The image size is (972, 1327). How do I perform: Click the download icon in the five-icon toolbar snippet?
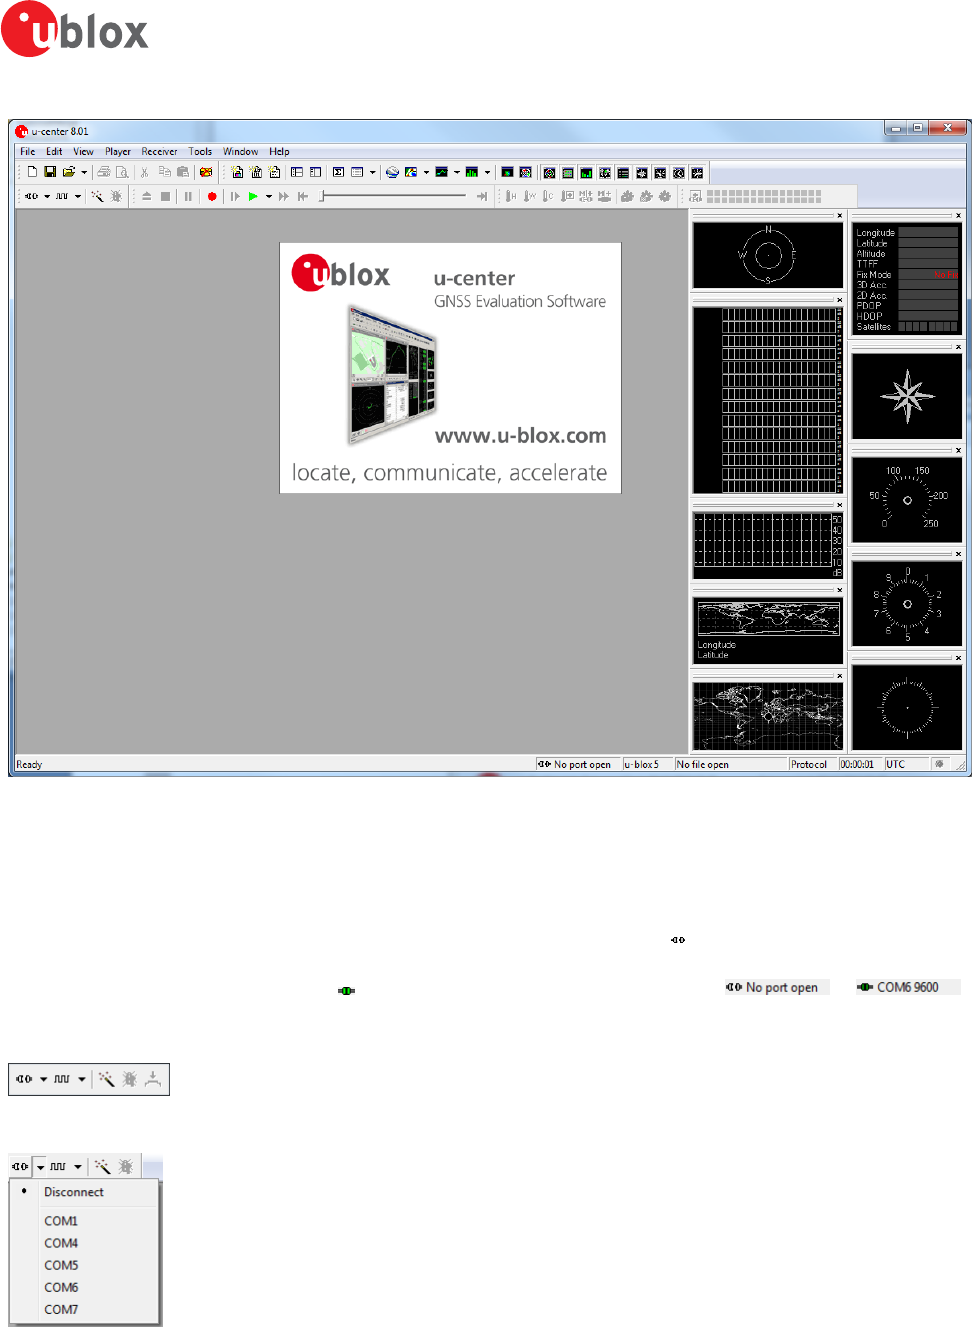tap(153, 1079)
